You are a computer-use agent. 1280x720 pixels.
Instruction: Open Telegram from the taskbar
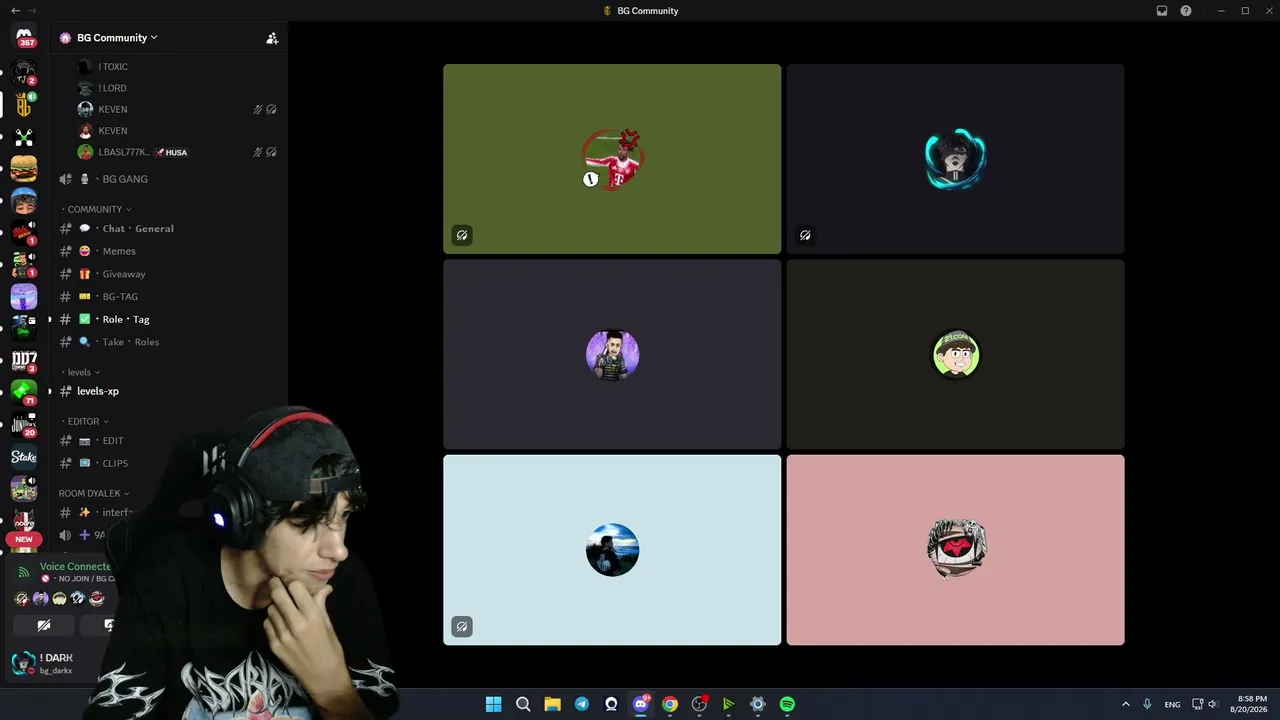coord(582,704)
